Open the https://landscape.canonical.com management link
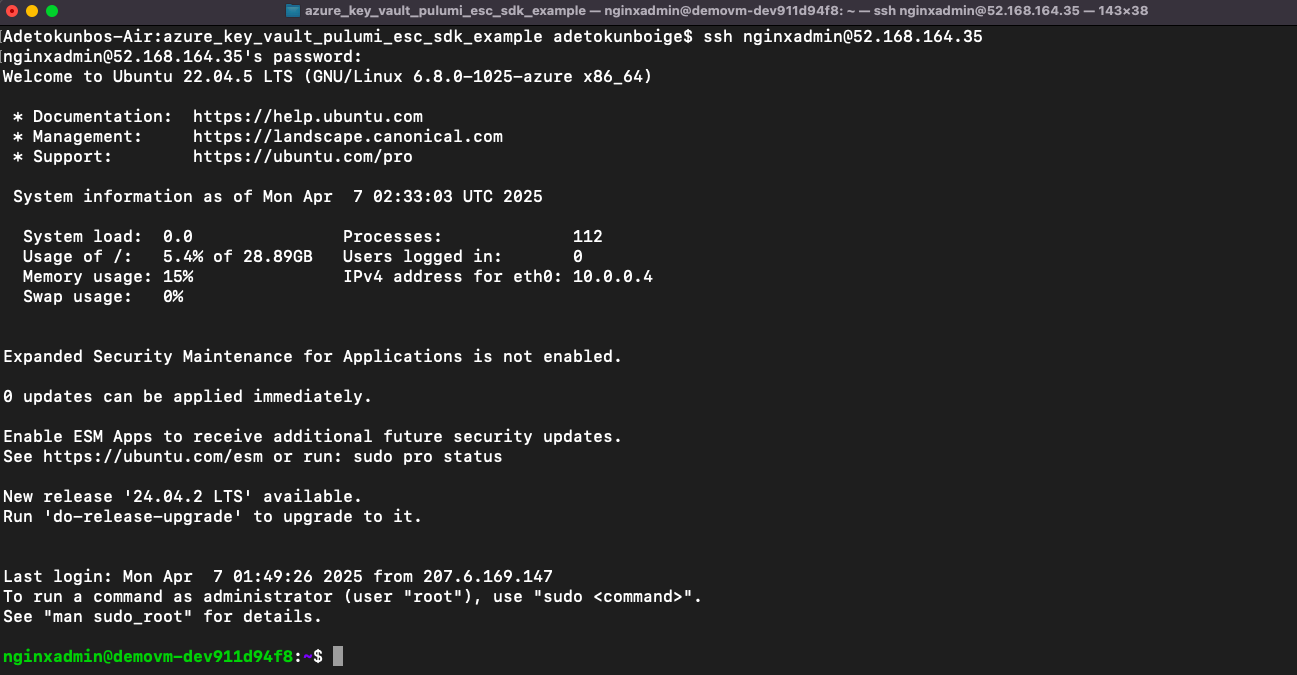This screenshot has width=1297, height=675. coord(348,137)
